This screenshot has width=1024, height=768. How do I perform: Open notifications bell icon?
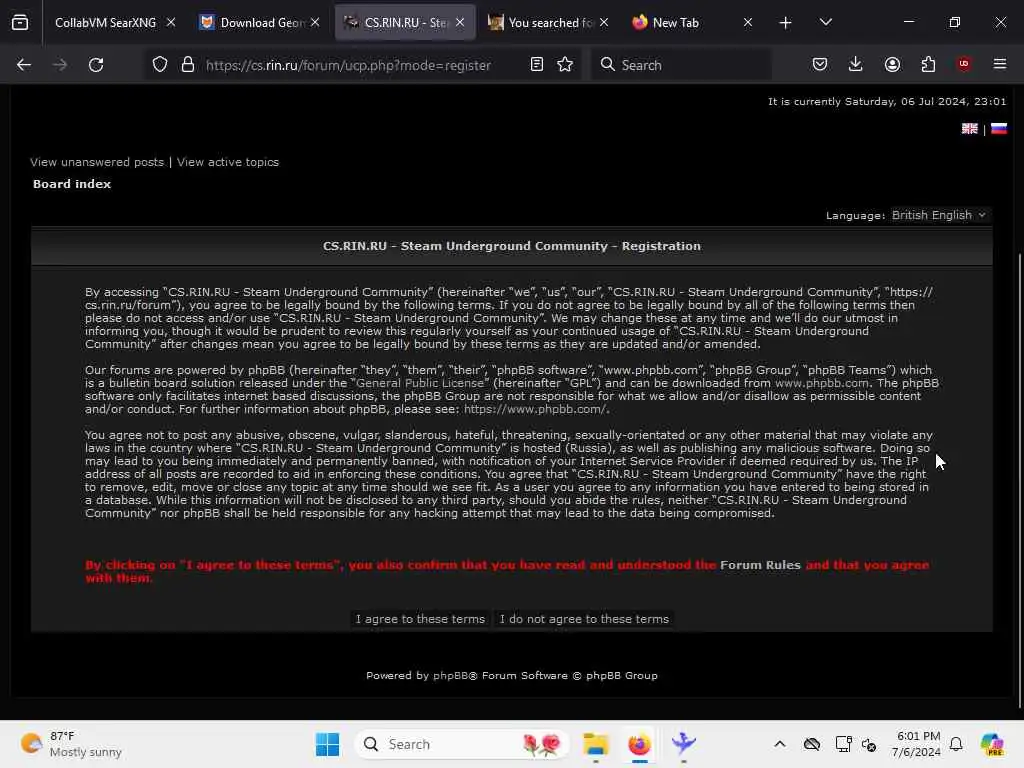pos(957,744)
